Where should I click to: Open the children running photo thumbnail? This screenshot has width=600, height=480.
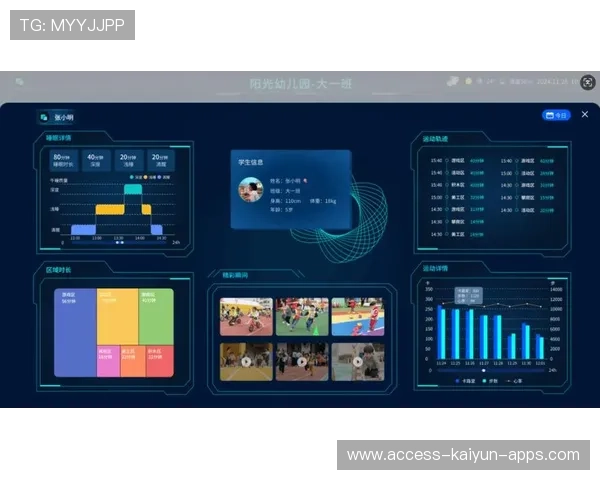301,316
